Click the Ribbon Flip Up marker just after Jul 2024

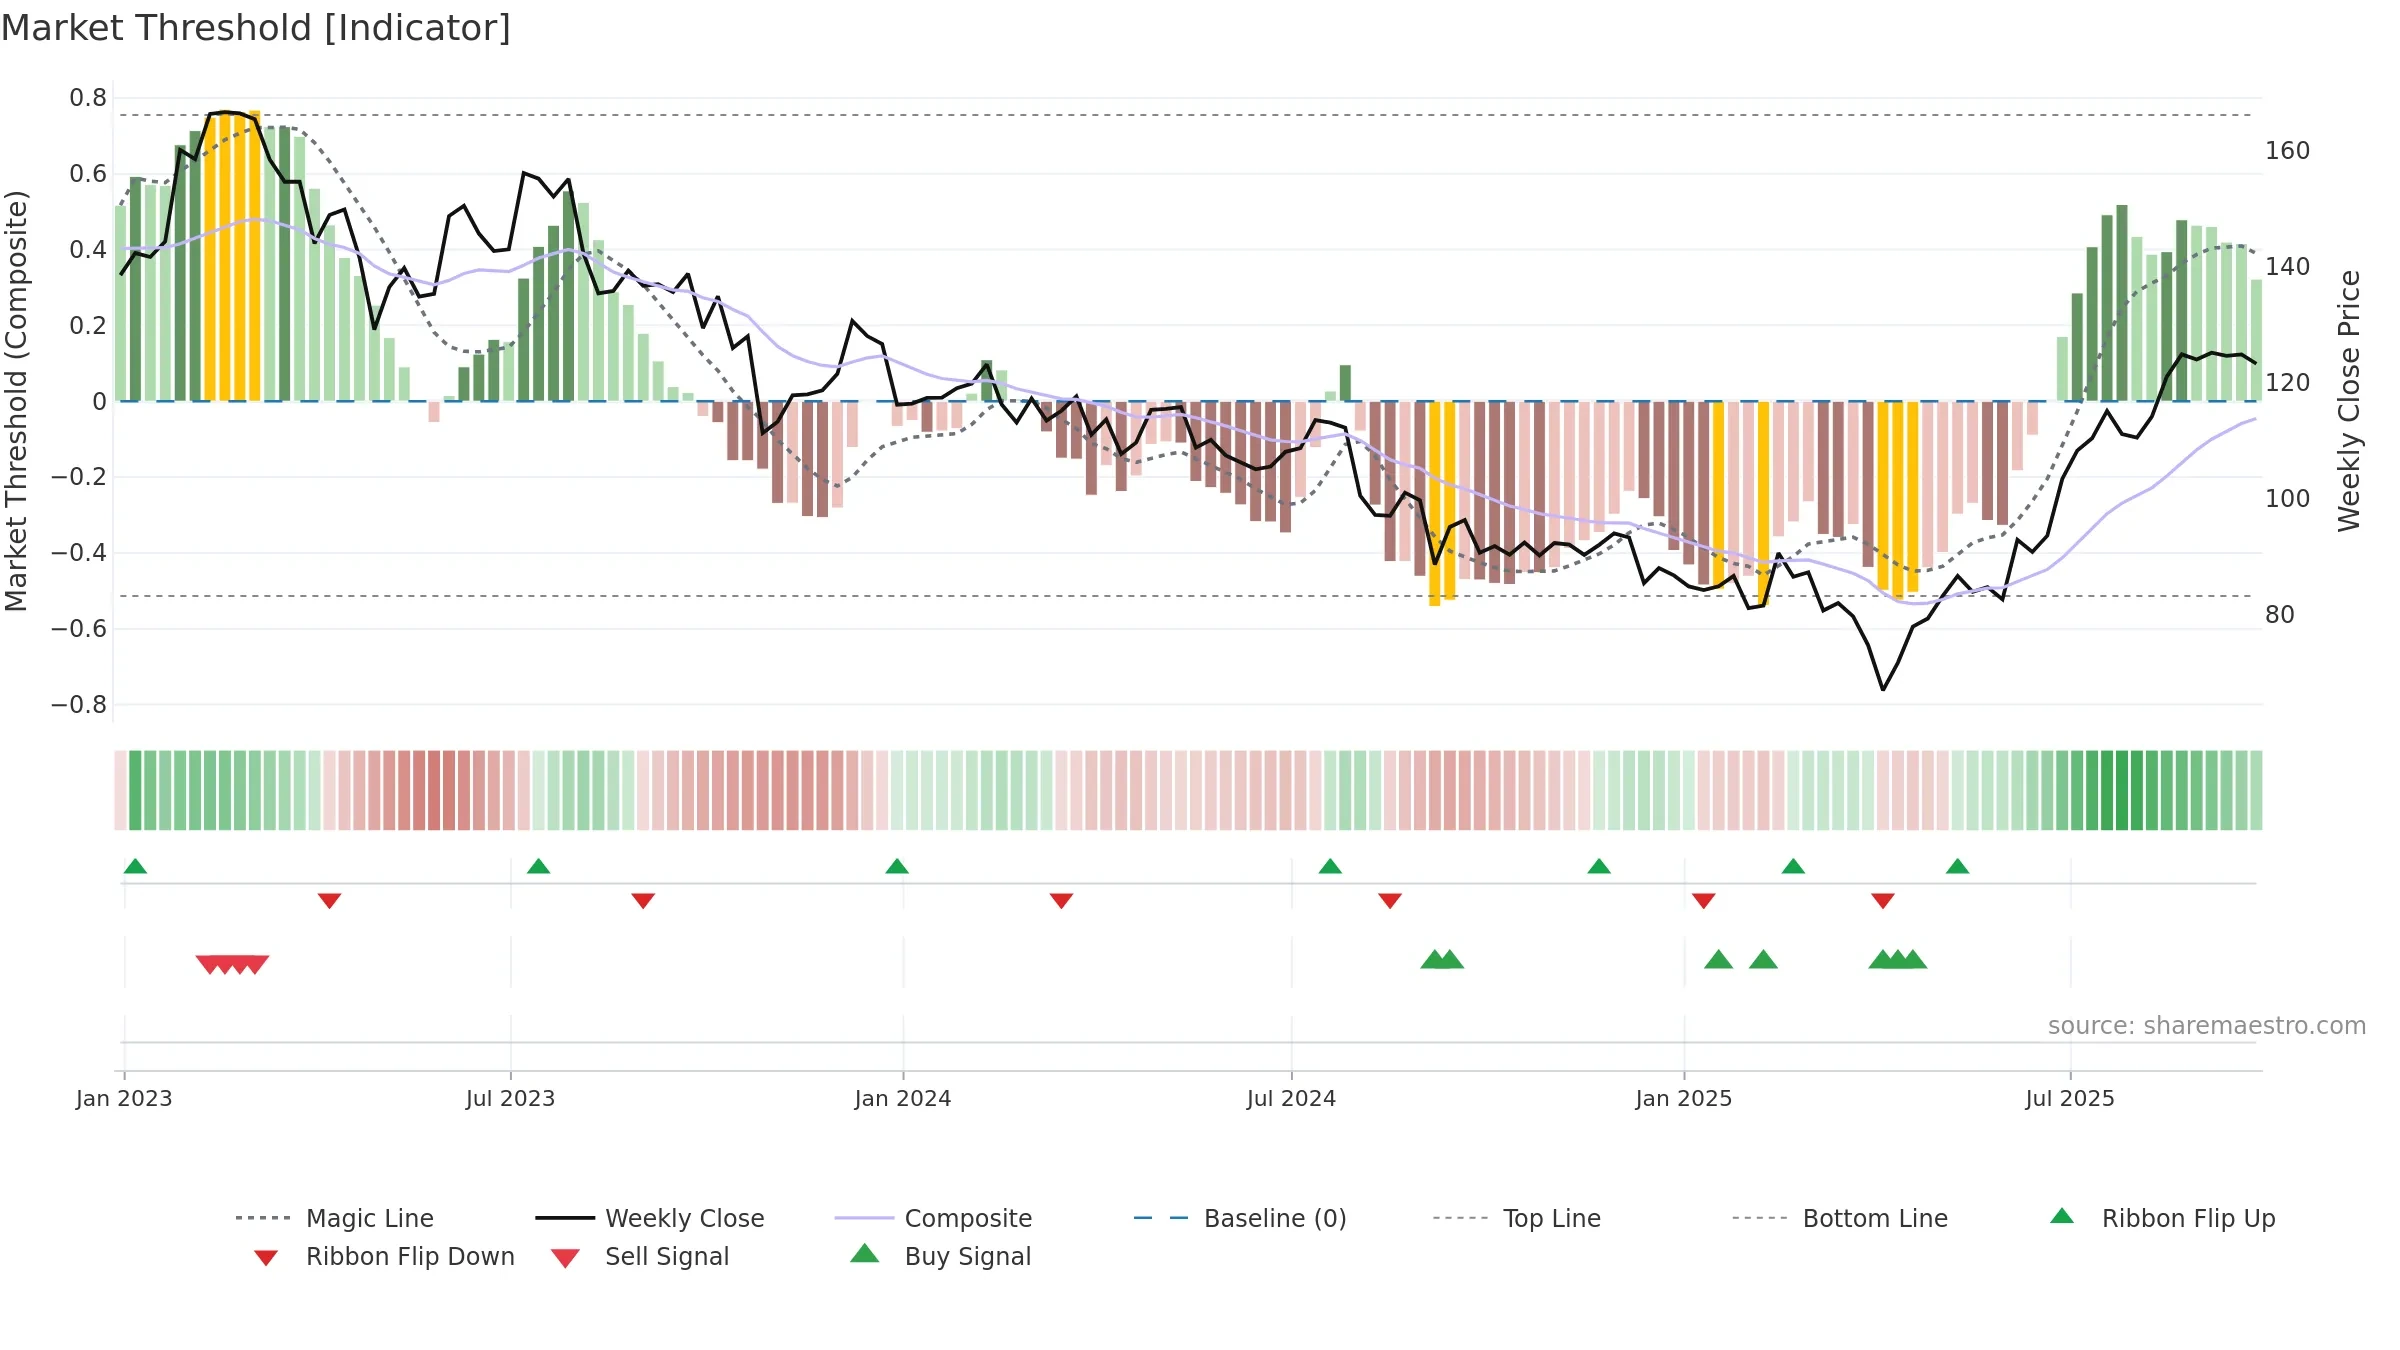click(x=1330, y=866)
